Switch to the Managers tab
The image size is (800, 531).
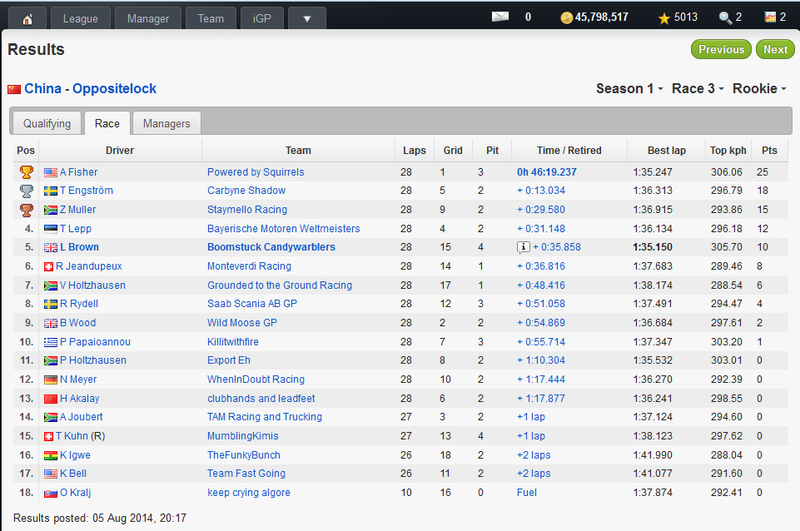pos(167,124)
